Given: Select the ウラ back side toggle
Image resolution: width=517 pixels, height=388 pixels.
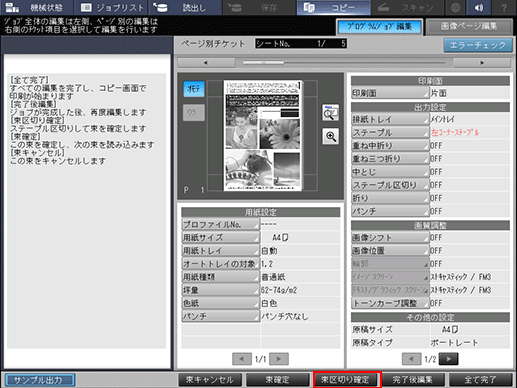Looking at the screenshot, I should (x=194, y=113).
